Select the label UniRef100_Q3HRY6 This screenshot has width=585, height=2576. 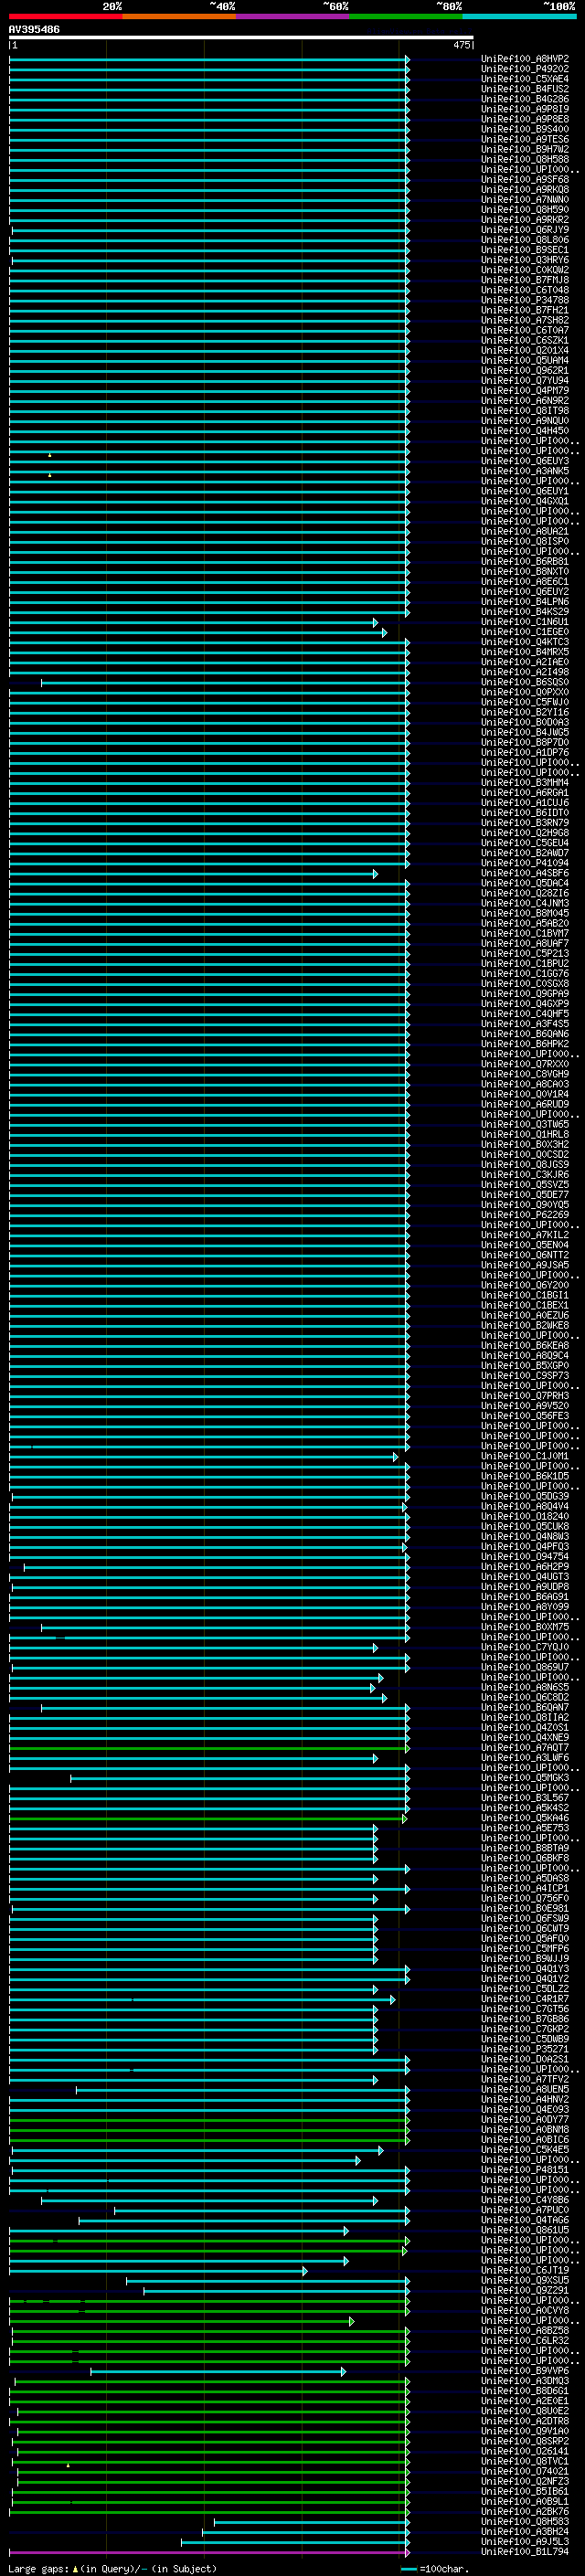click(x=525, y=260)
